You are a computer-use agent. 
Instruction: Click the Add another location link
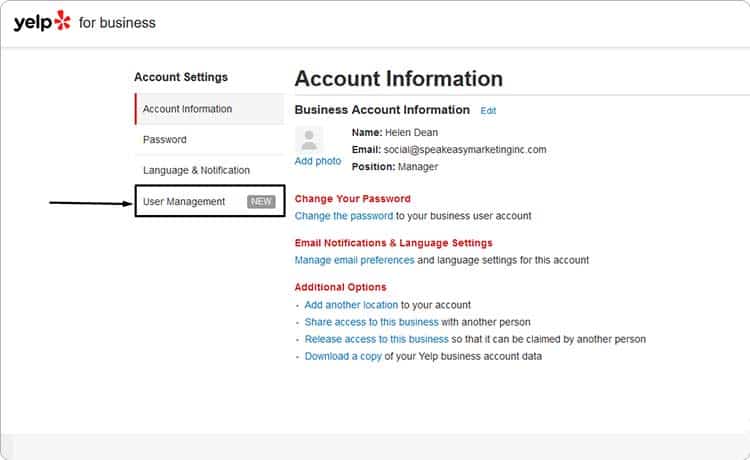[x=351, y=305]
